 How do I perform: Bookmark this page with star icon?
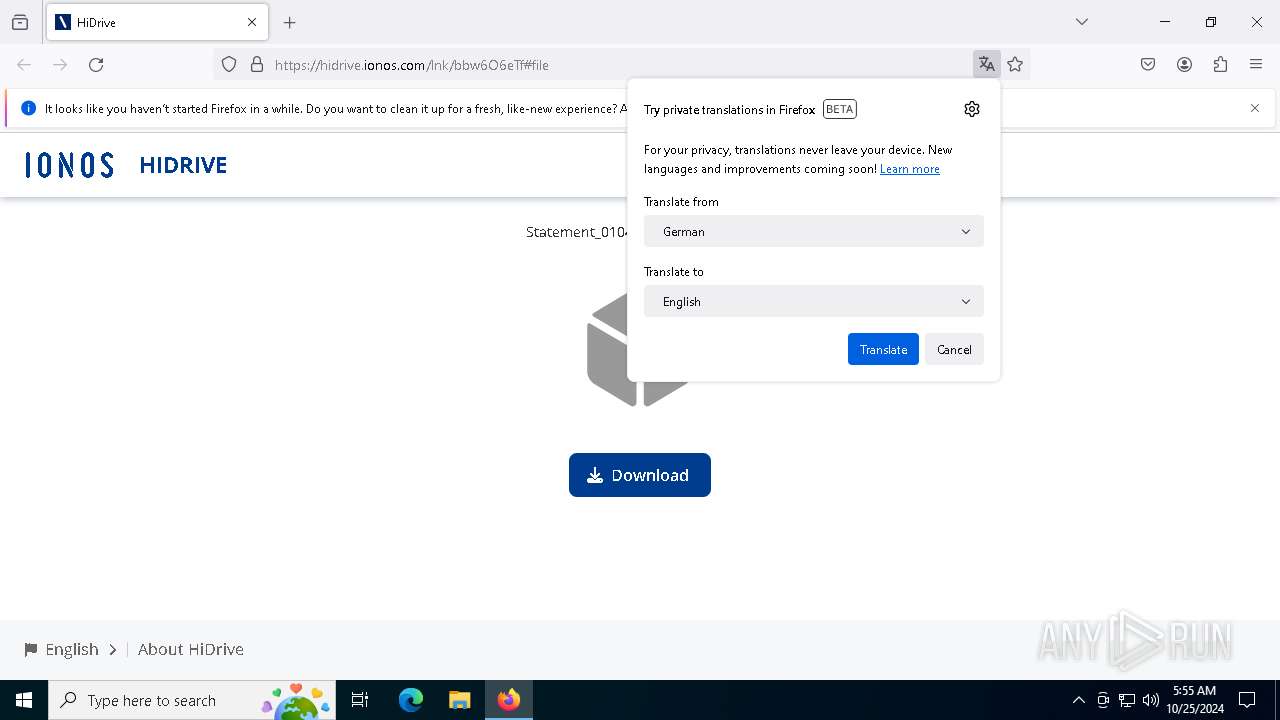pos(1016,65)
